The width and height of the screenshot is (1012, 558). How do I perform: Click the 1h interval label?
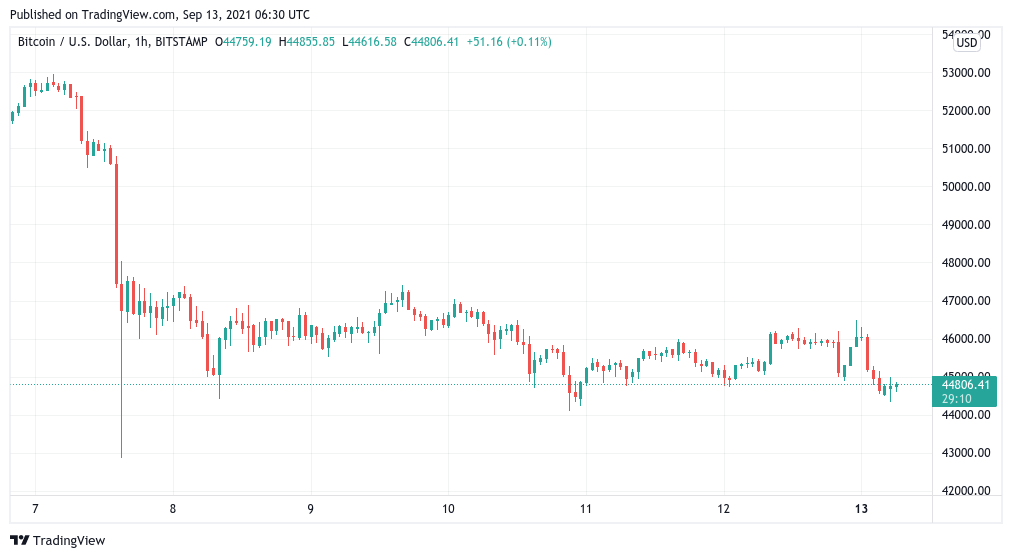point(141,42)
